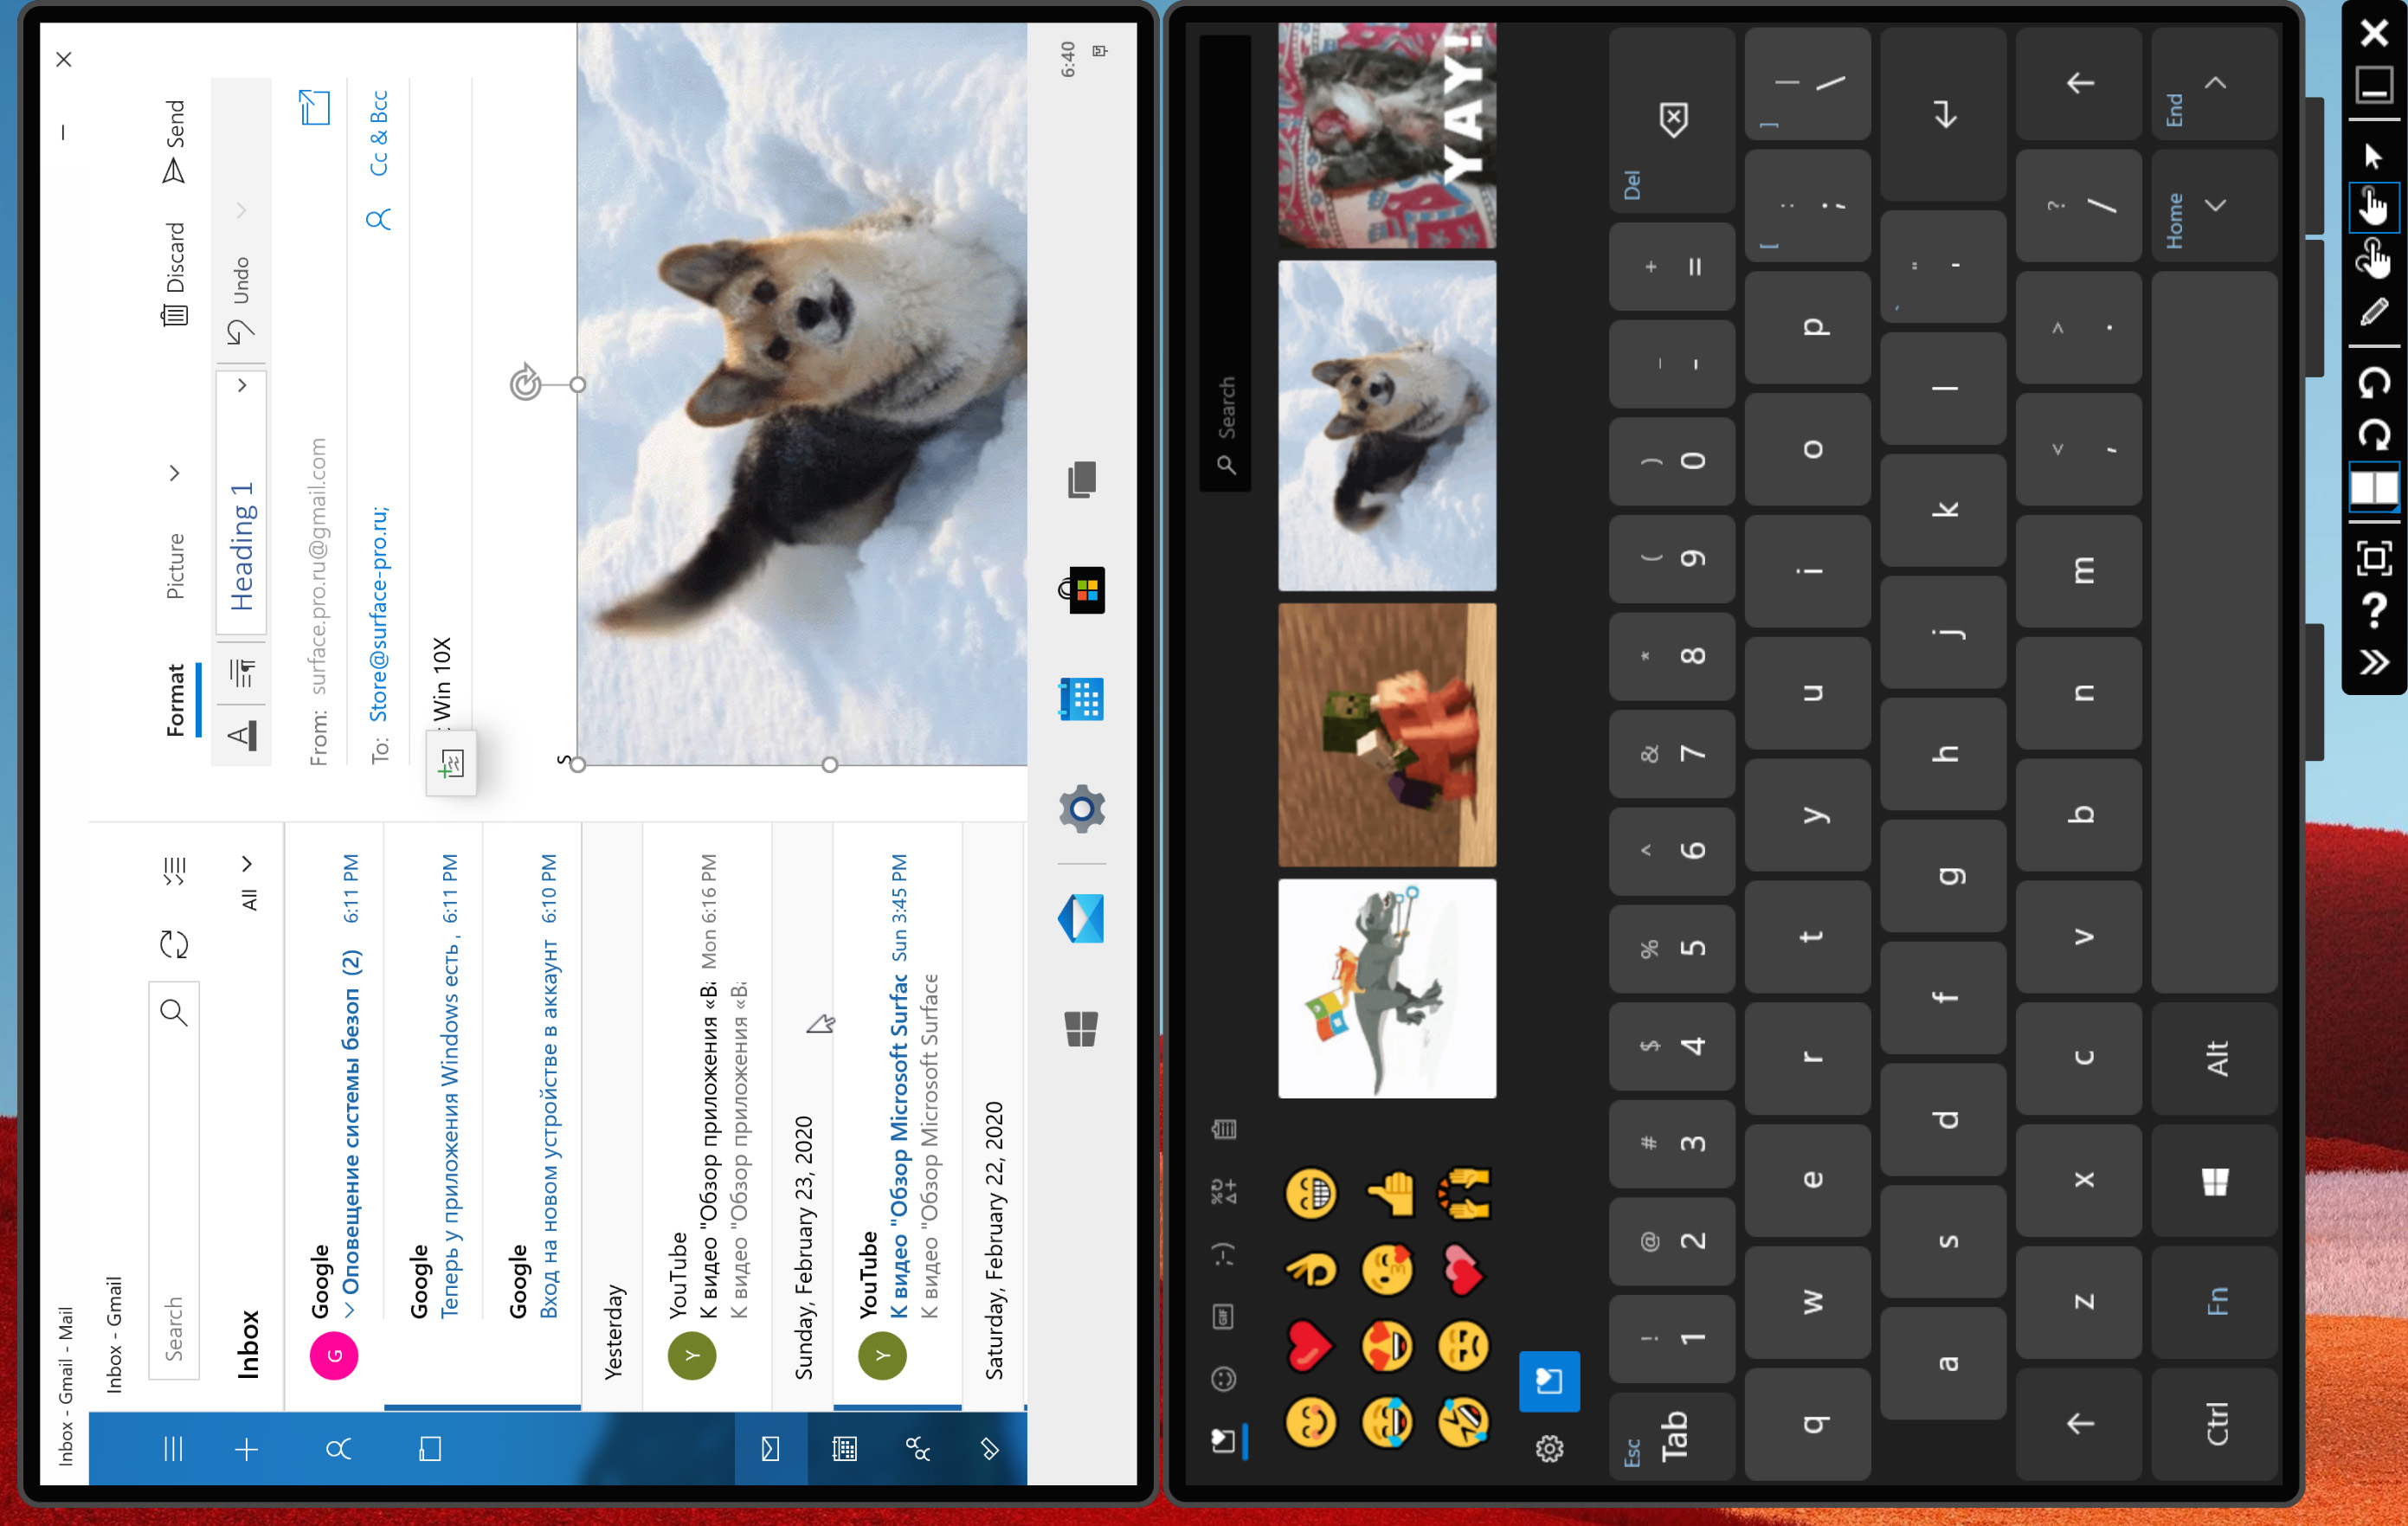Image resolution: width=2408 pixels, height=1526 pixels.
Task: Insert the red heart emoji
Action: coord(1308,1346)
